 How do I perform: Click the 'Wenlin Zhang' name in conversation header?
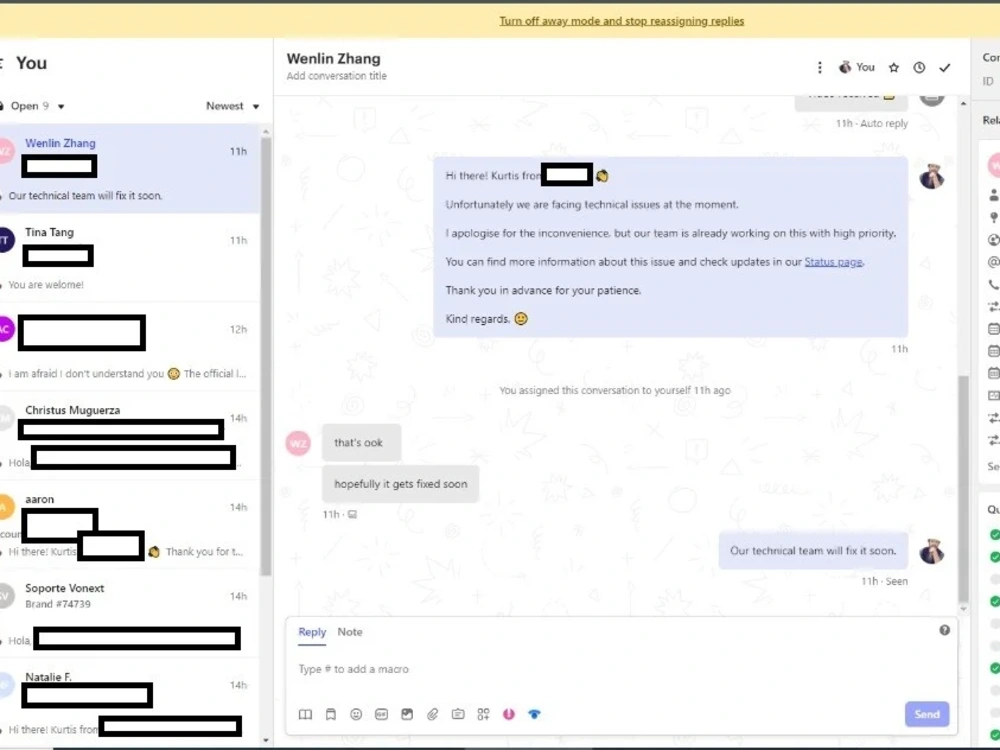pos(334,59)
